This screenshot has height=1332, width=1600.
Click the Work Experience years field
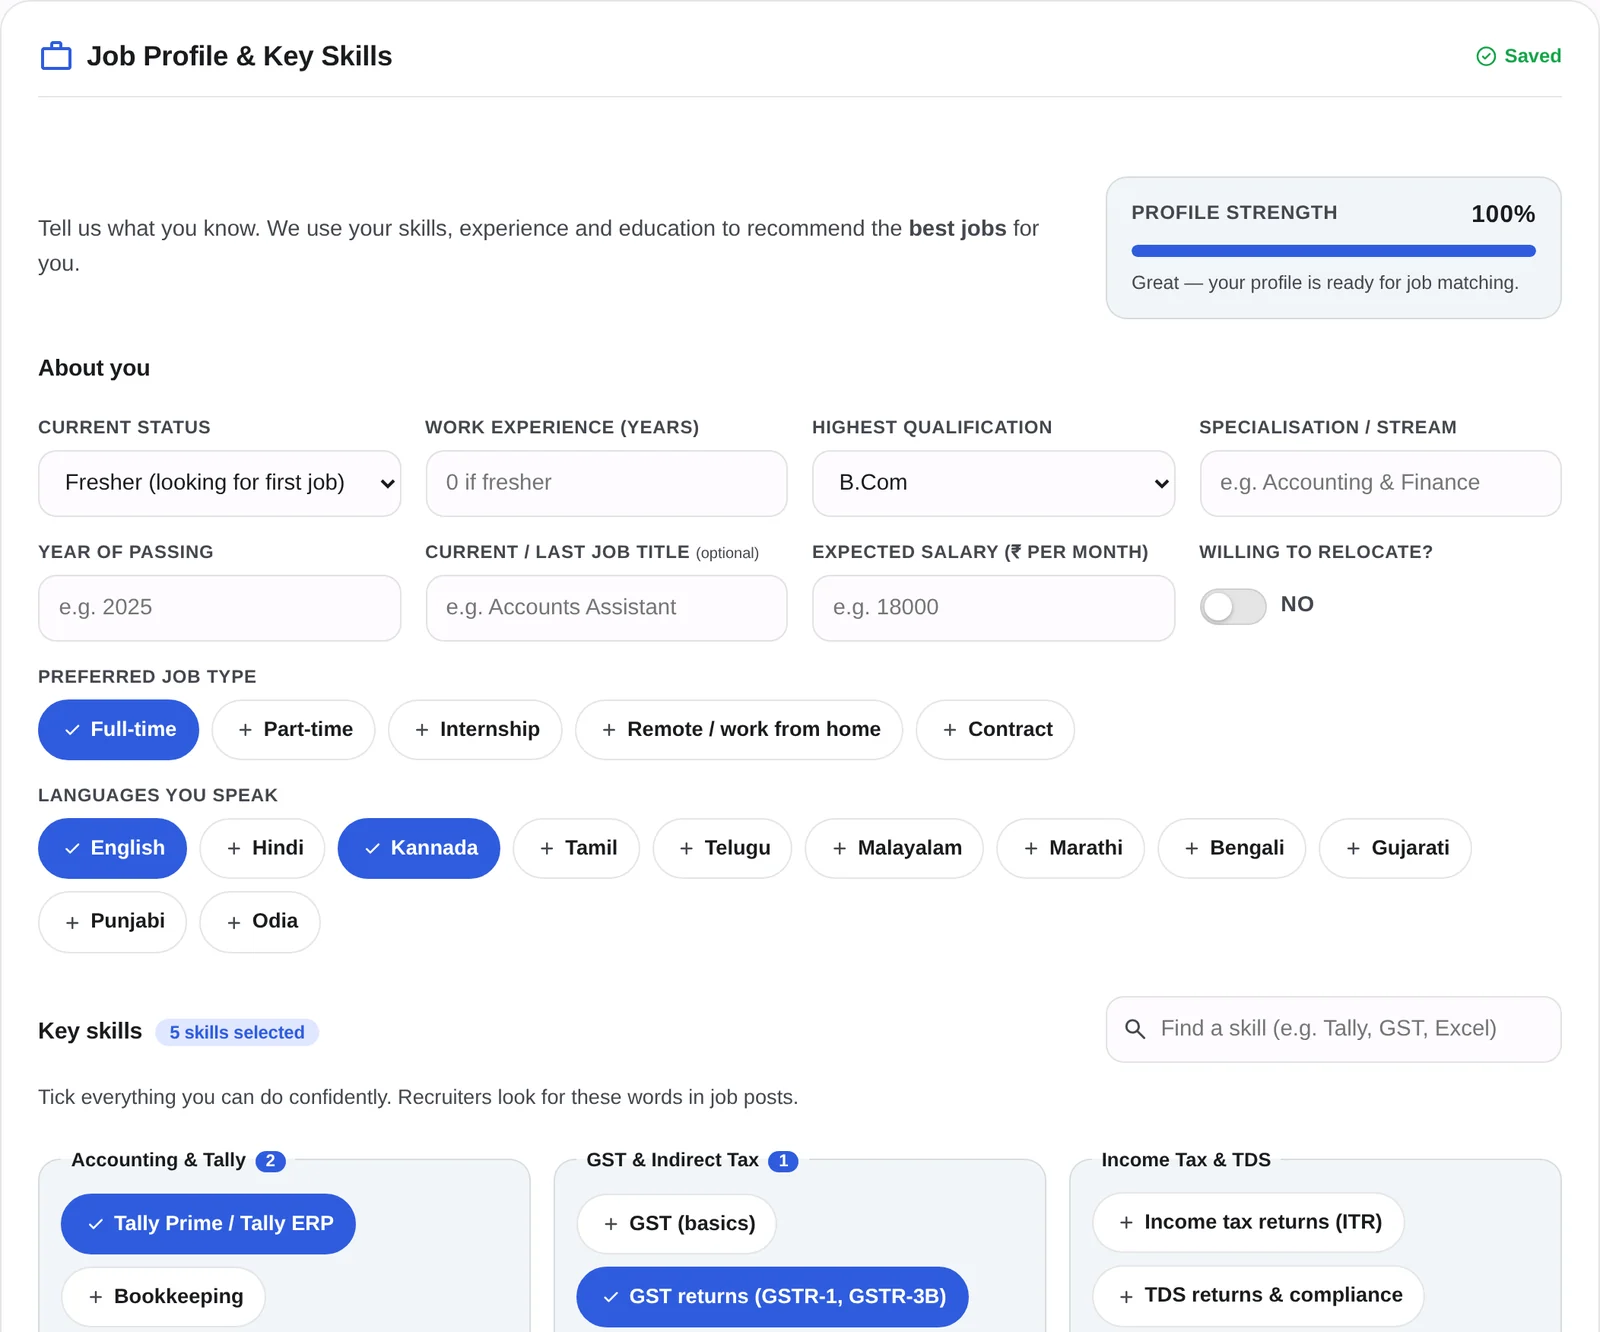[606, 483]
